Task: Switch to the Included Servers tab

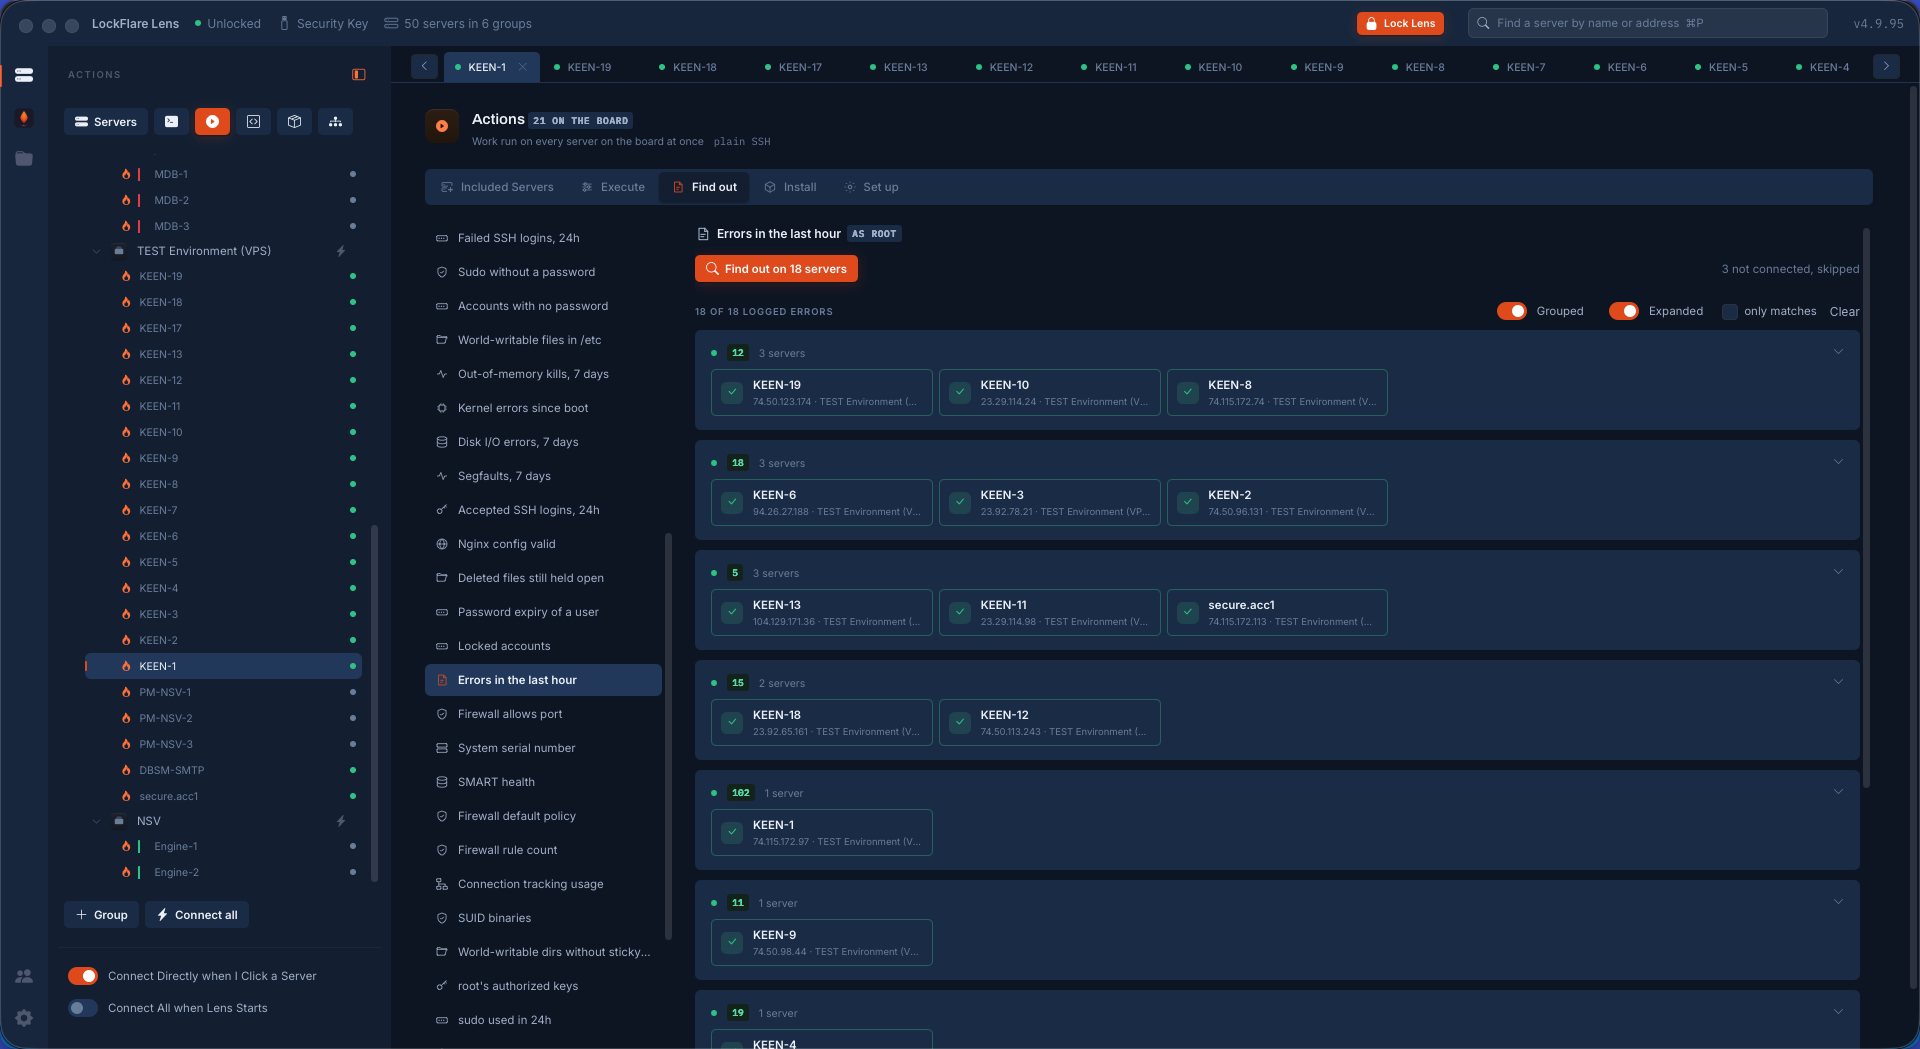Action: click(x=498, y=187)
